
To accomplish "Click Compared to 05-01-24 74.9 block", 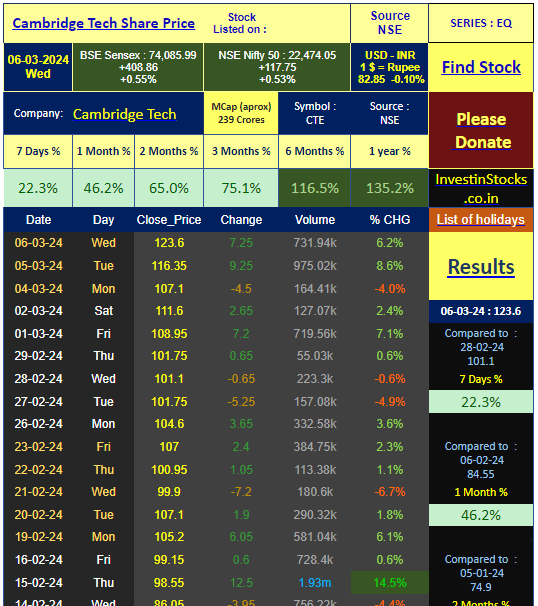I will [481, 573].
